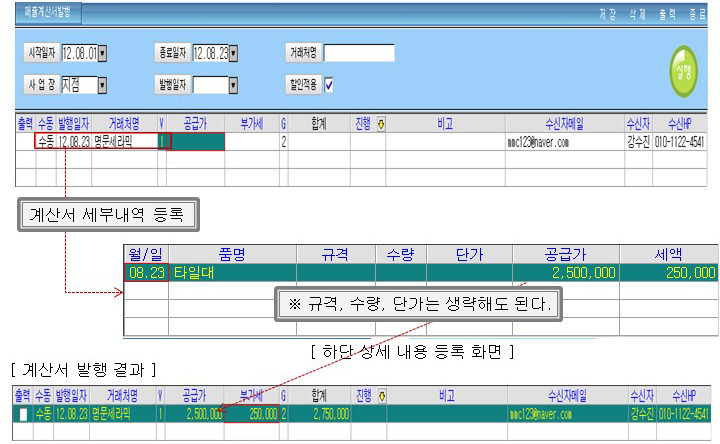Click the green 실행 round button

coord(683,71)
